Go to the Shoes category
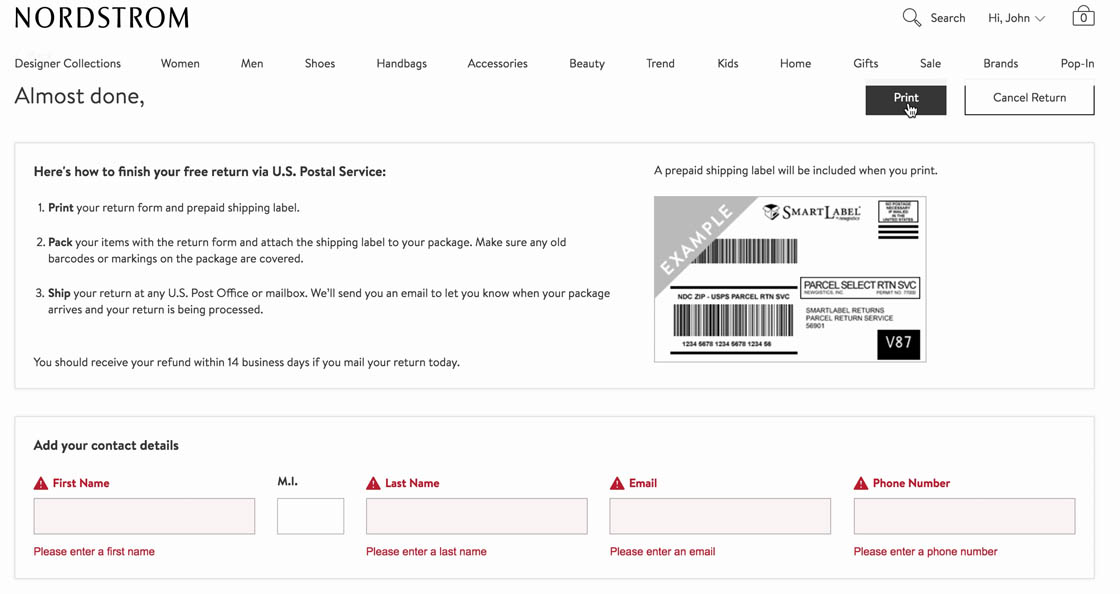This screenshot has height=594, width=1120. tap(320, 63)
